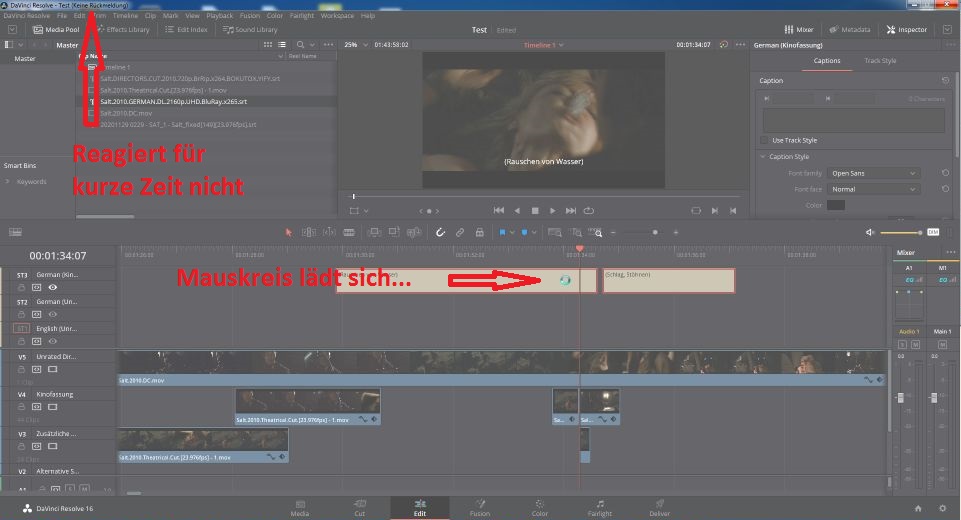Image resolution: width=961 pixels, height=520 pixels.
Task: Activate the Dynamic Trim Mode tool
Action: [x=329, y=232]
